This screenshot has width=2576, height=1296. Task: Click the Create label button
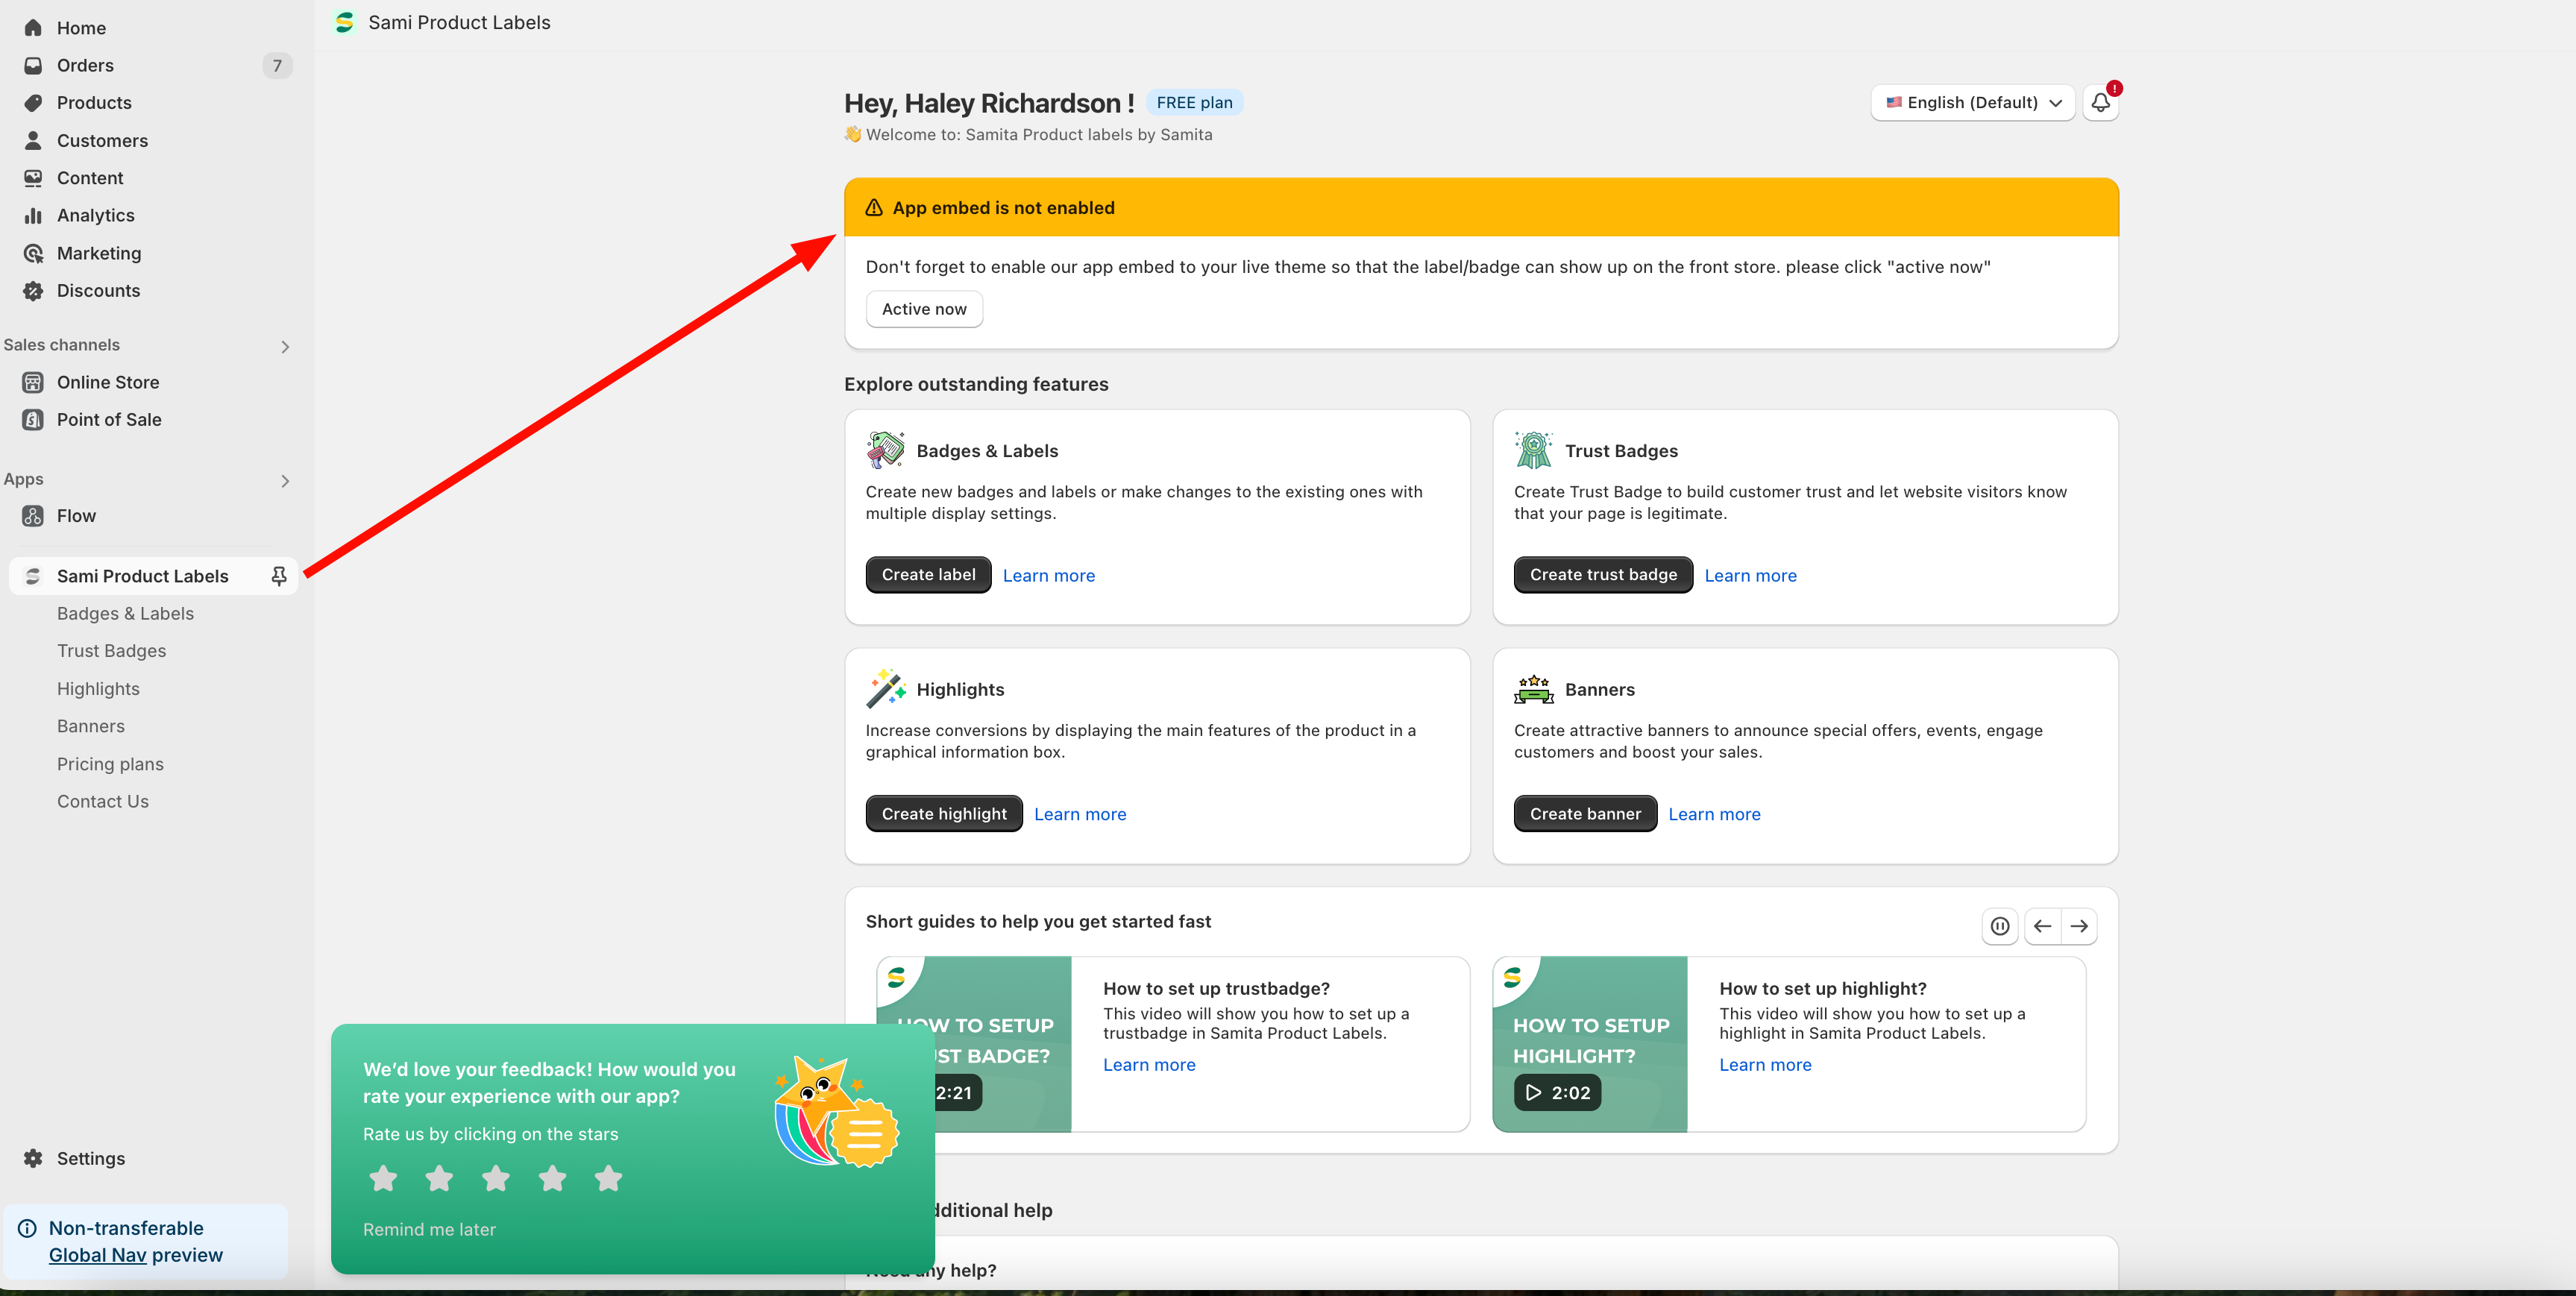click(928, 575)
